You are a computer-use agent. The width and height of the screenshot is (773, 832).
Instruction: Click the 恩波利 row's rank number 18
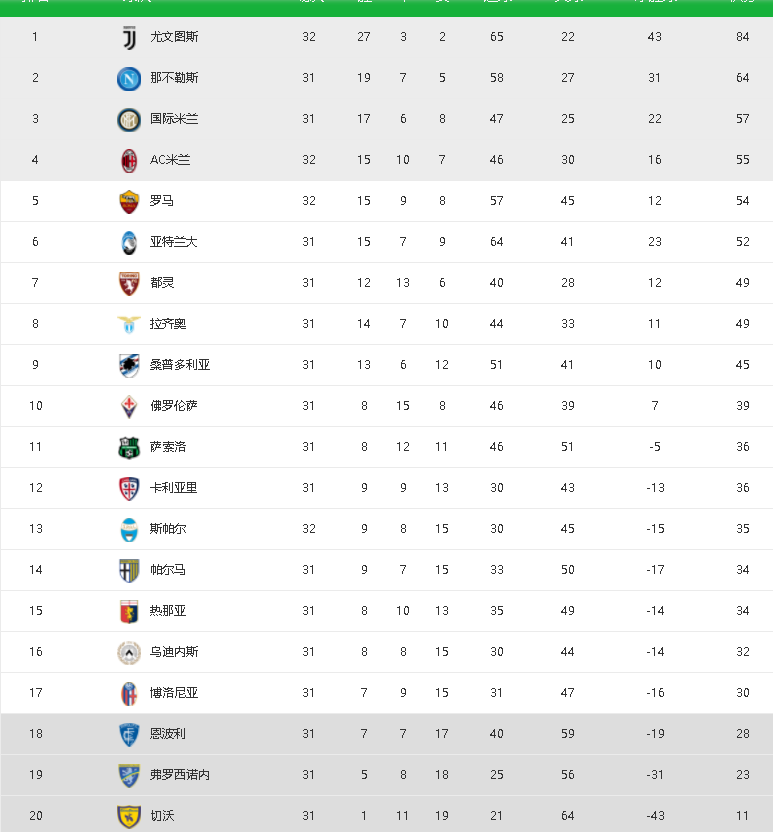click(x=36, y=734)
